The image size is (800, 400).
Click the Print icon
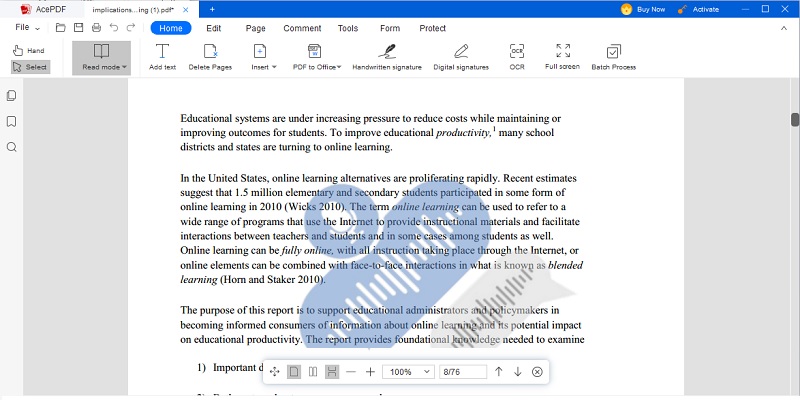[x=96, y=28]
